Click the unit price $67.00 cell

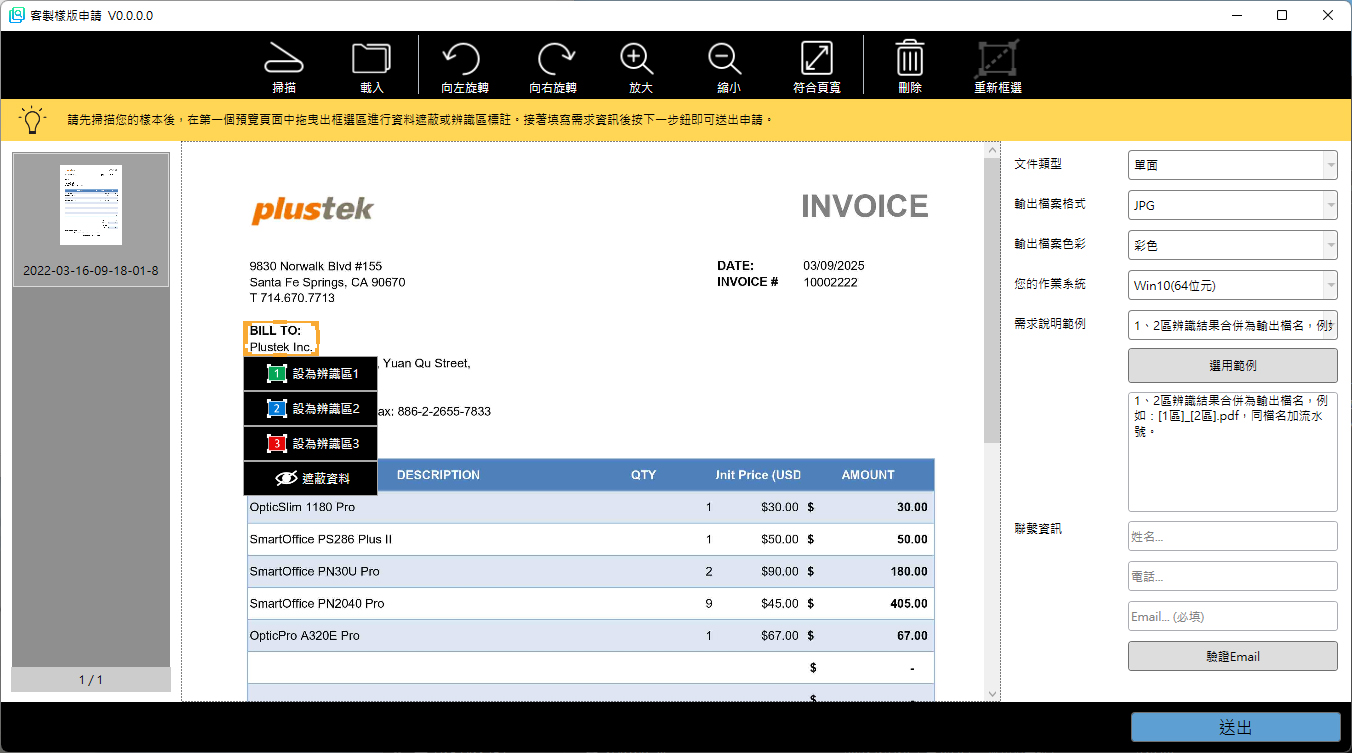(x=780, y=636)
